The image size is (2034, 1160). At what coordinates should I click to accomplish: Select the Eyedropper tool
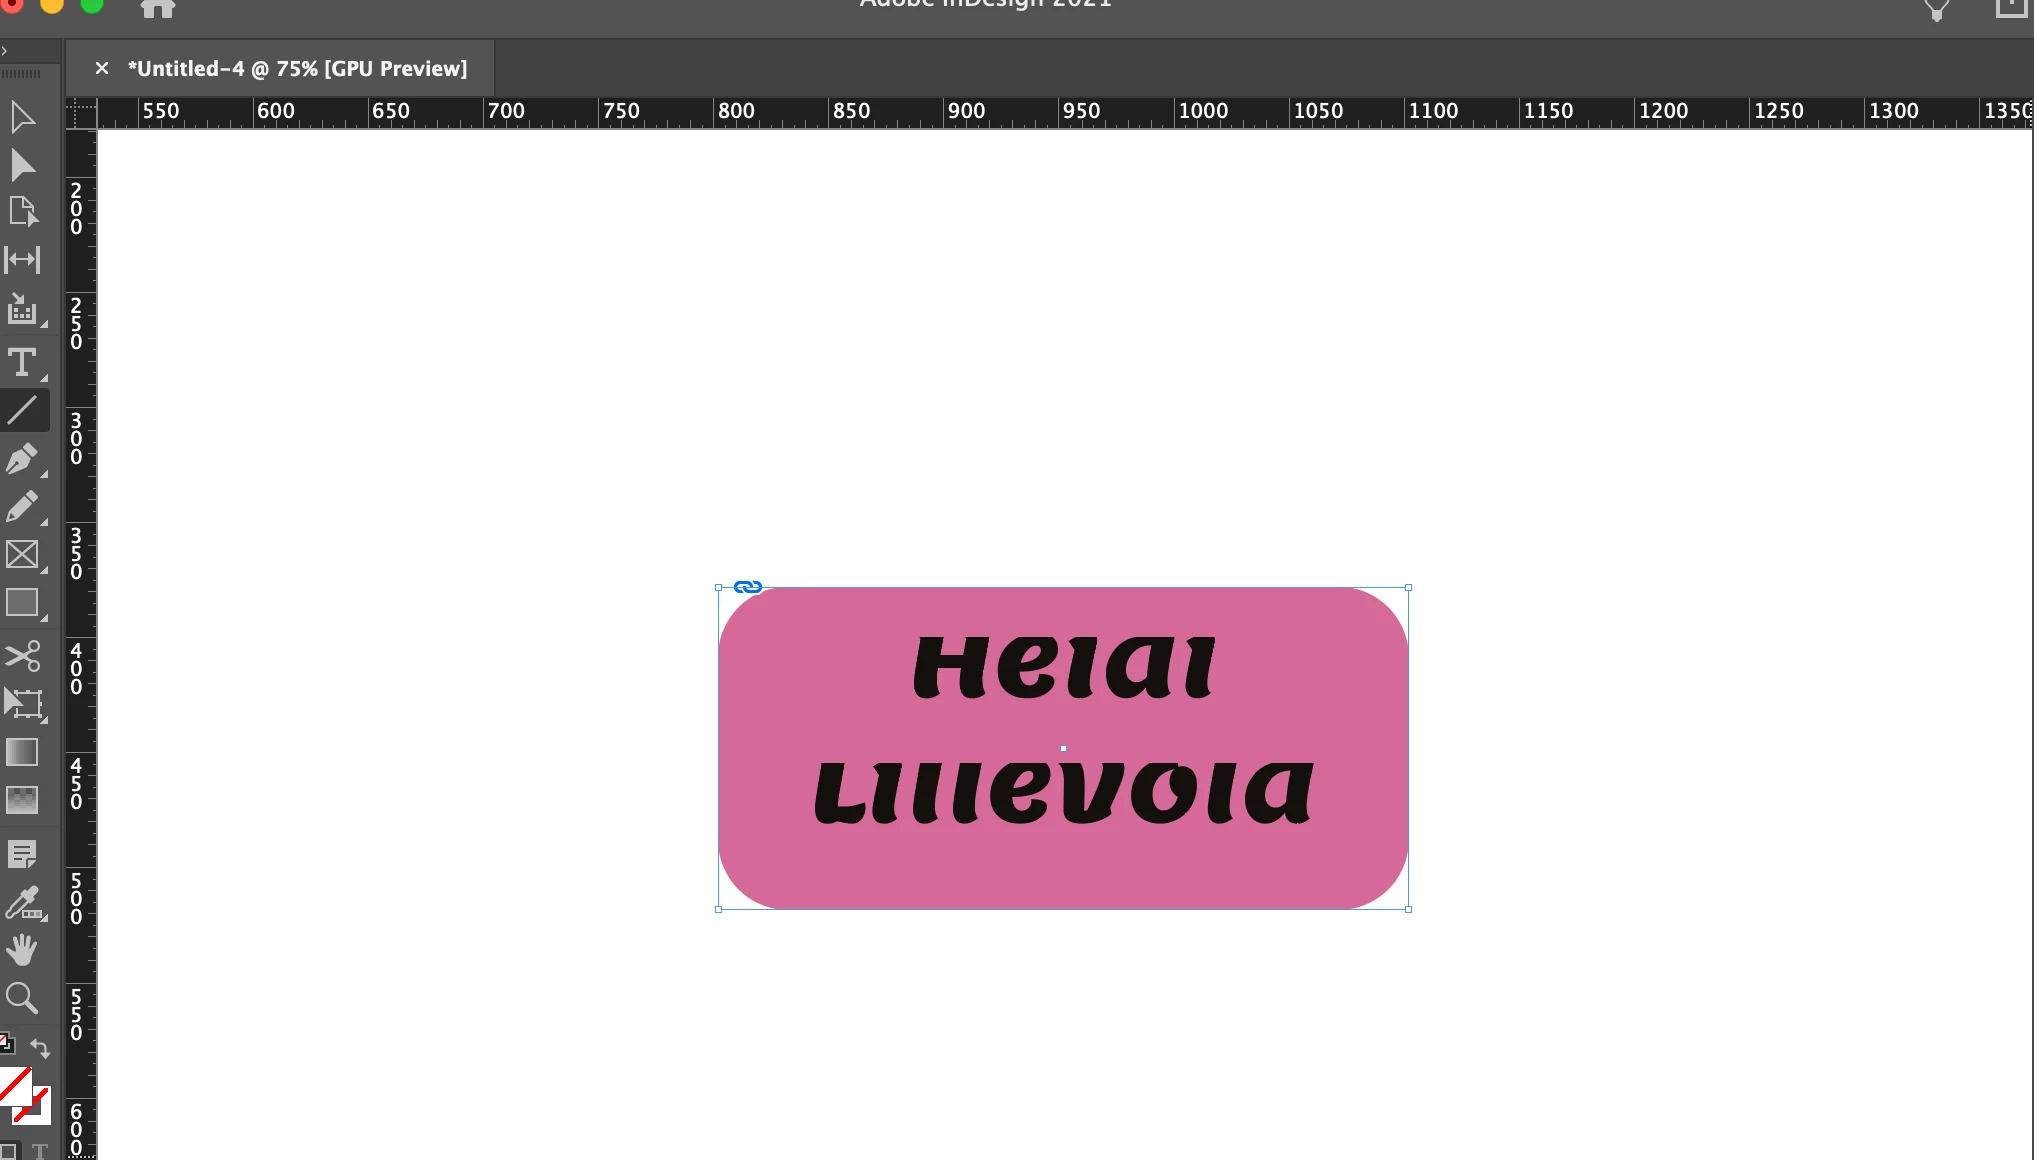tap(22, 903)
